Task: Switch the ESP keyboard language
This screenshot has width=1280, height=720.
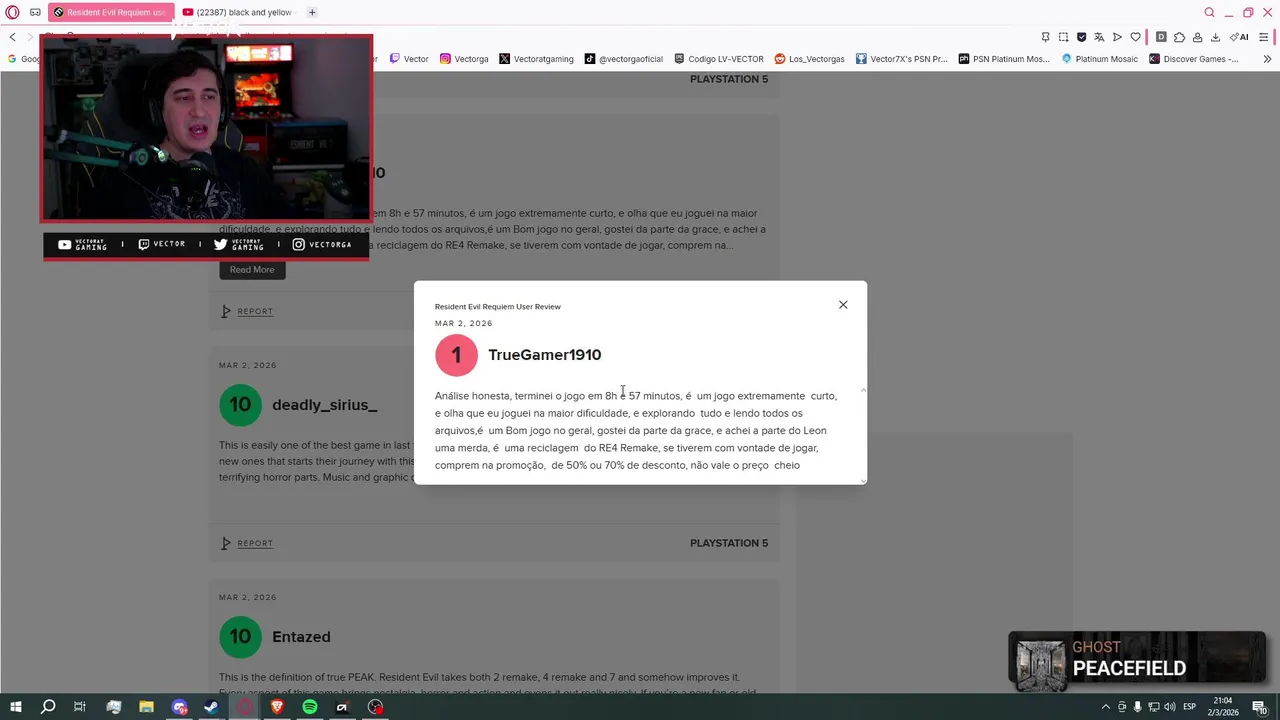Action: tap(1190, 707)
